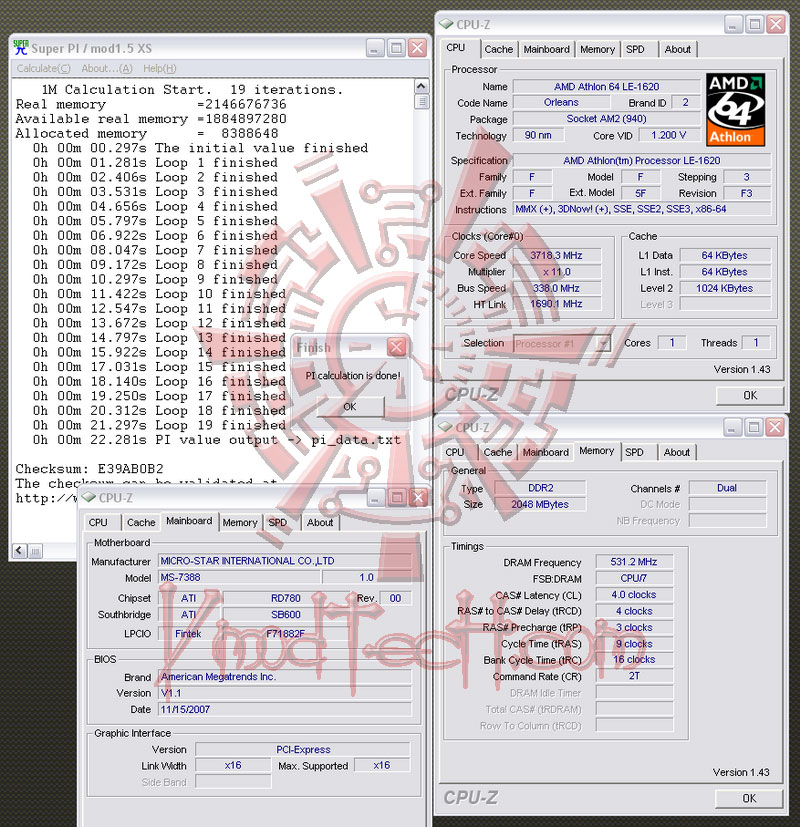Open the Calculate(C) menu in Super PI
This screenshot has height=827, width=800.
pos(43,69)
